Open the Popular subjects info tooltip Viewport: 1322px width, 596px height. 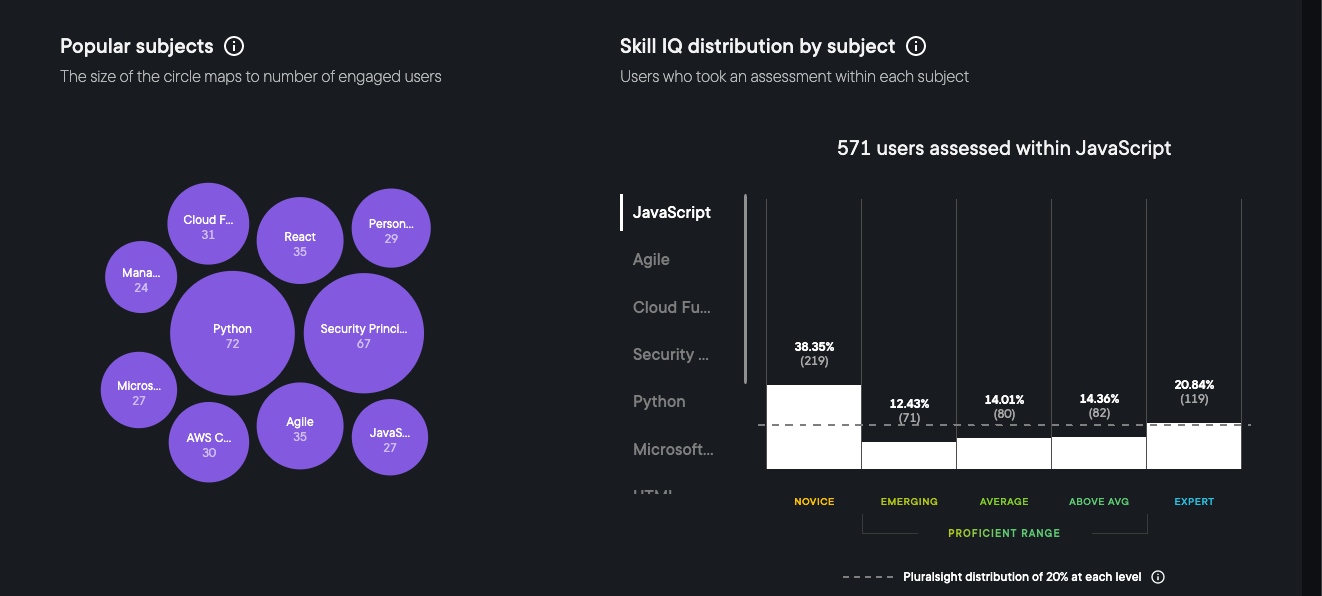(234, 45)
